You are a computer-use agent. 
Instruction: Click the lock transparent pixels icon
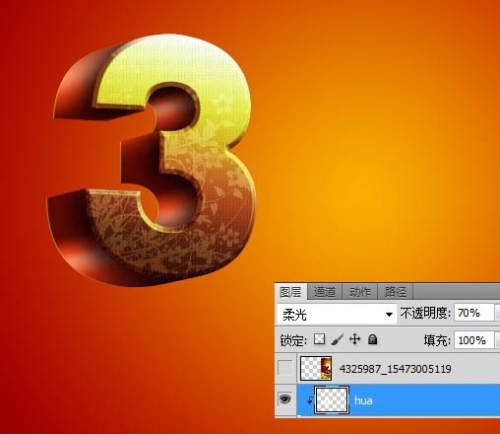(x=319, y=339)
